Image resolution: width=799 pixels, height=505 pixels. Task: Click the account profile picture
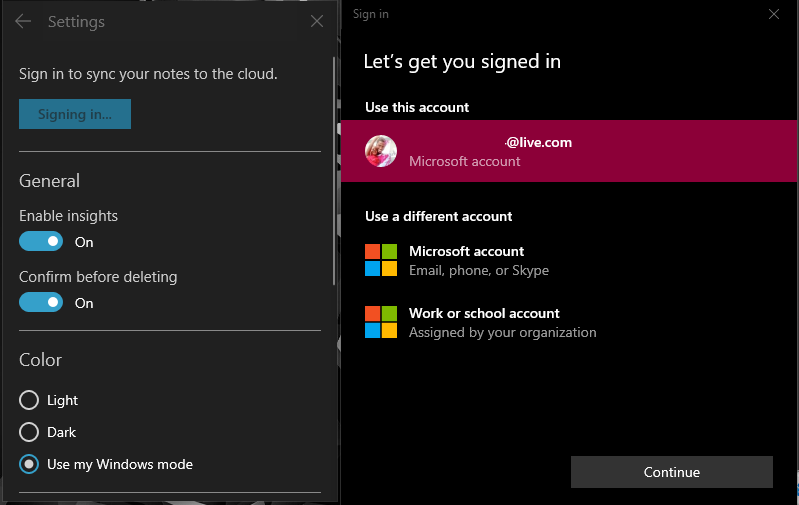(x=381, y=151)
